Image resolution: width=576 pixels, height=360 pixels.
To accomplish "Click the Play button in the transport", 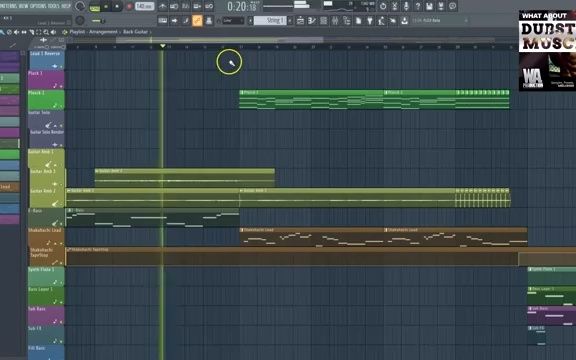I will point(106,7).
